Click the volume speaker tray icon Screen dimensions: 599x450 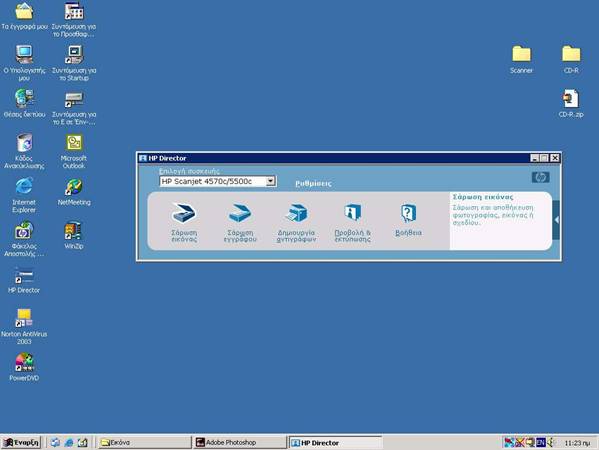pyautogui.click(x=550, y=442)
